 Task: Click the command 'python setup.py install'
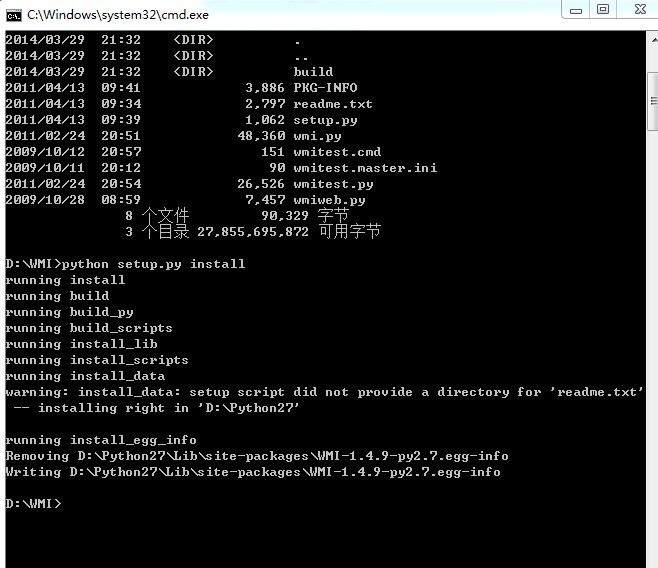[154, 264]
